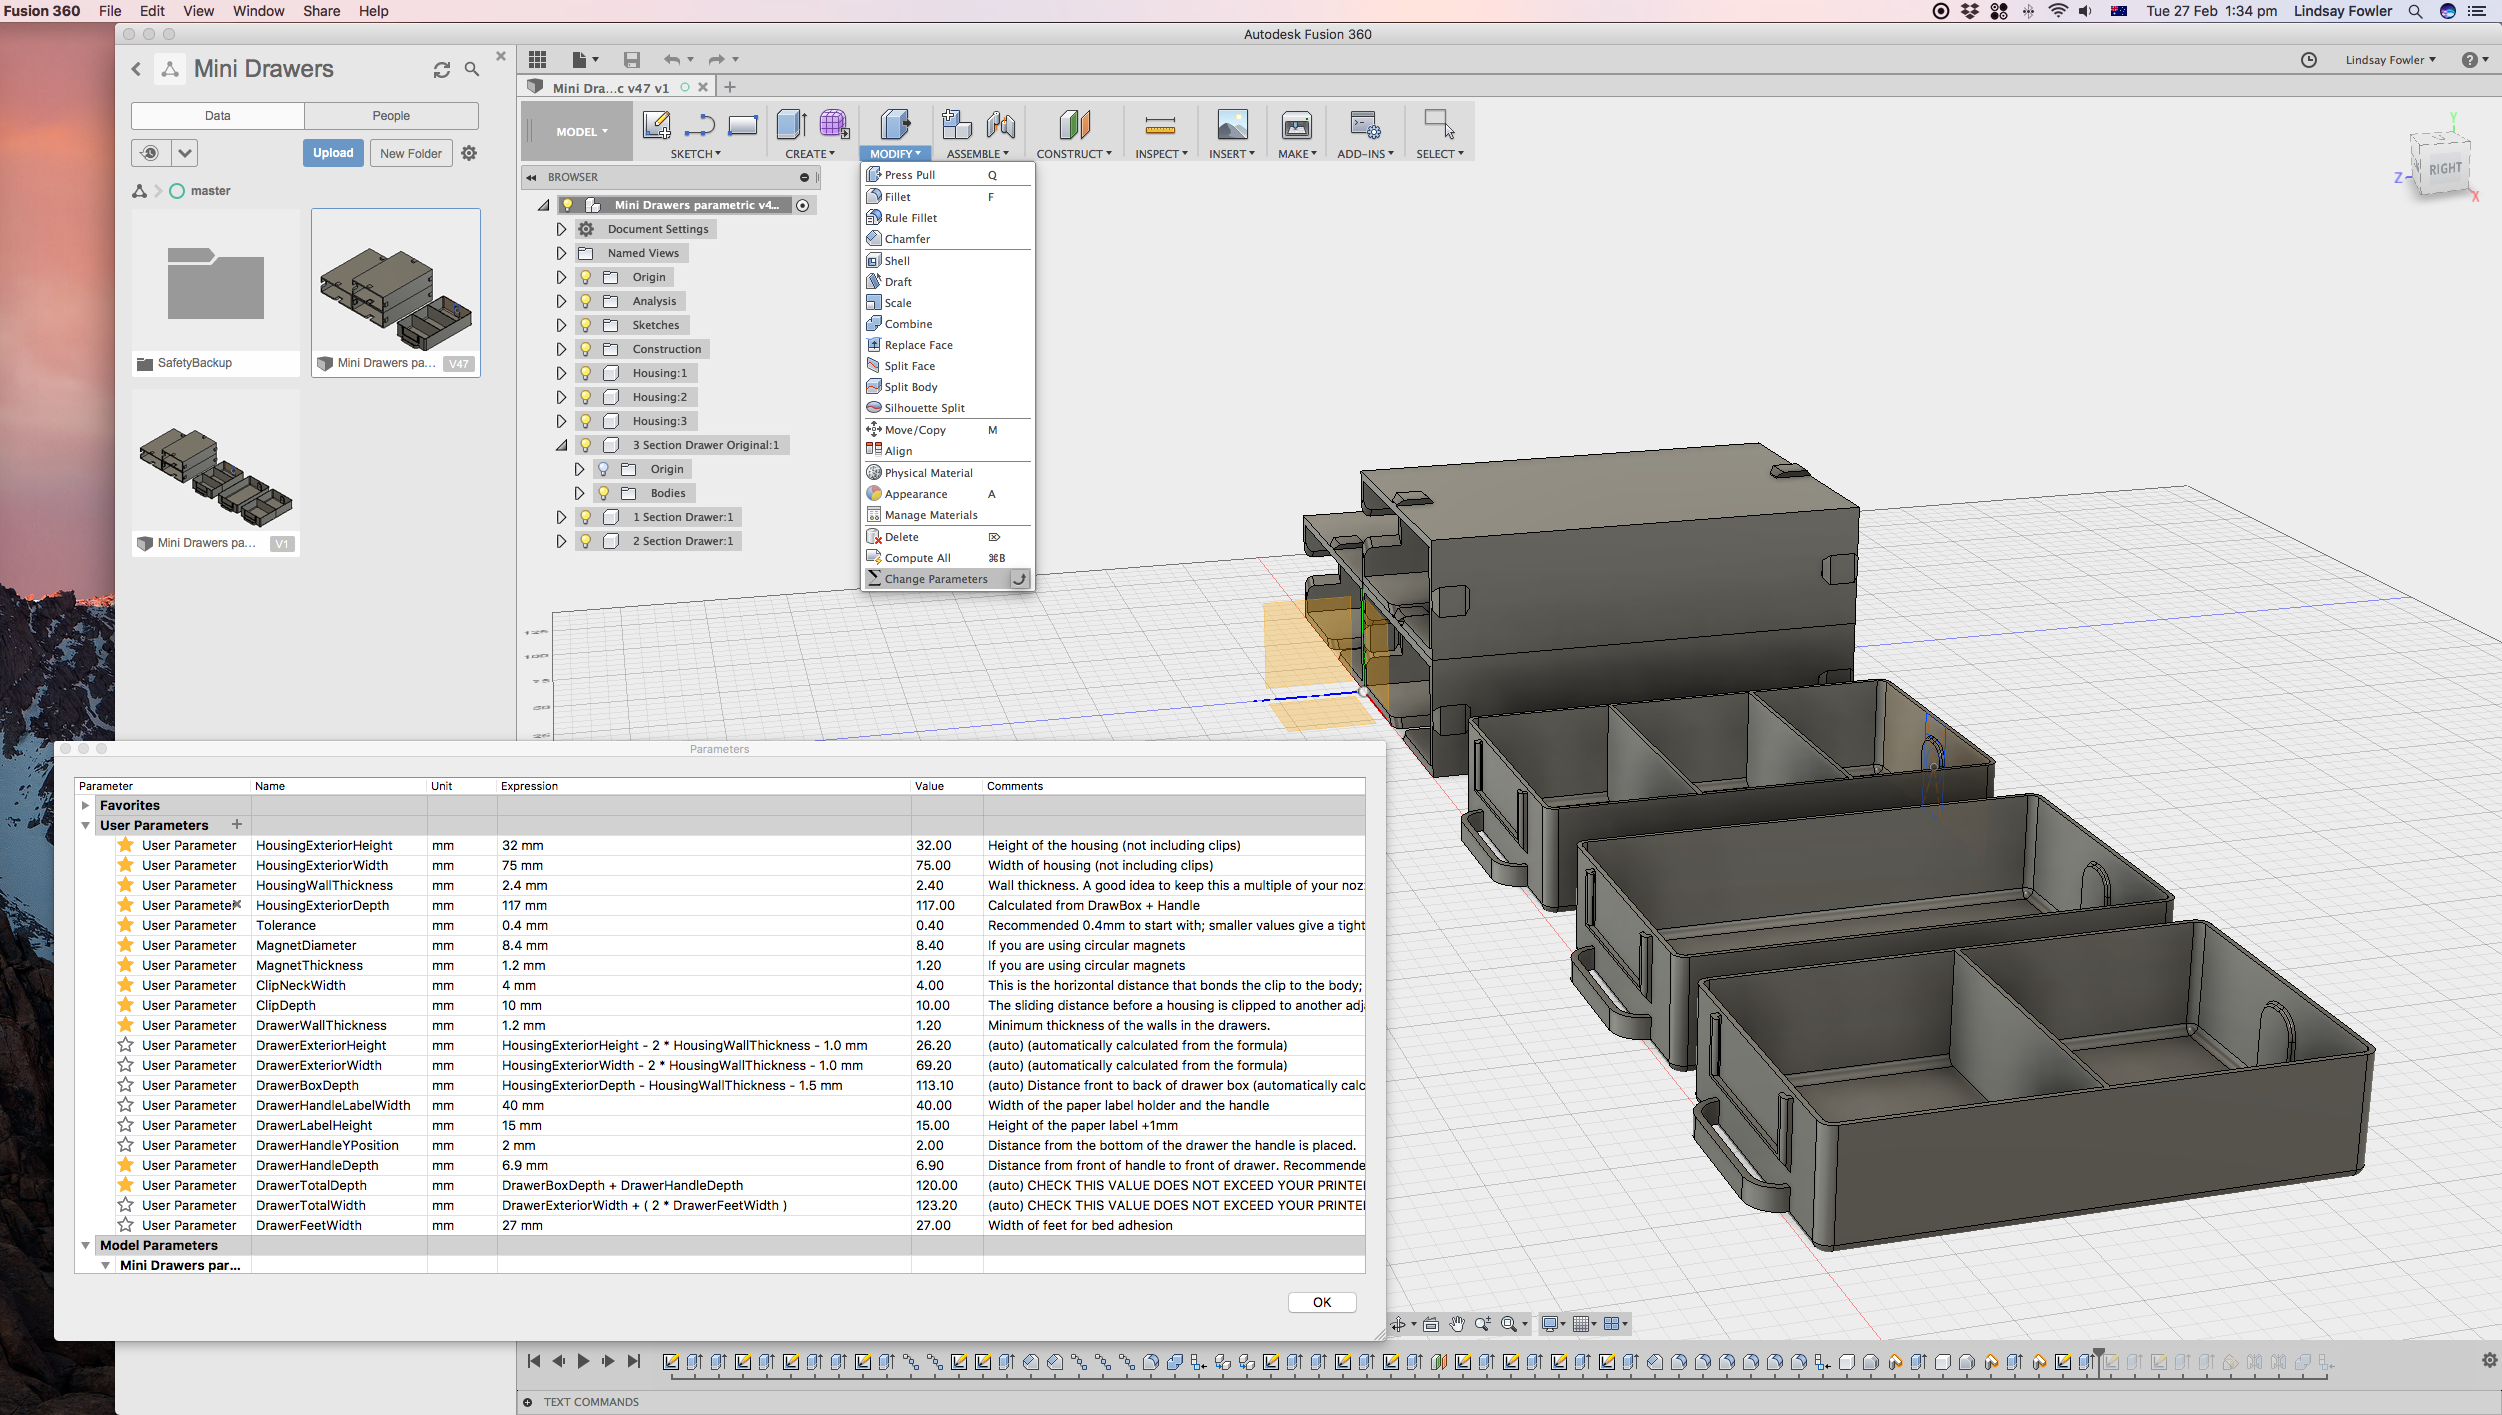Expand Document Settings in browser tree
The height and width of the screenshot is (1415, 2502).
click(561, 229)
